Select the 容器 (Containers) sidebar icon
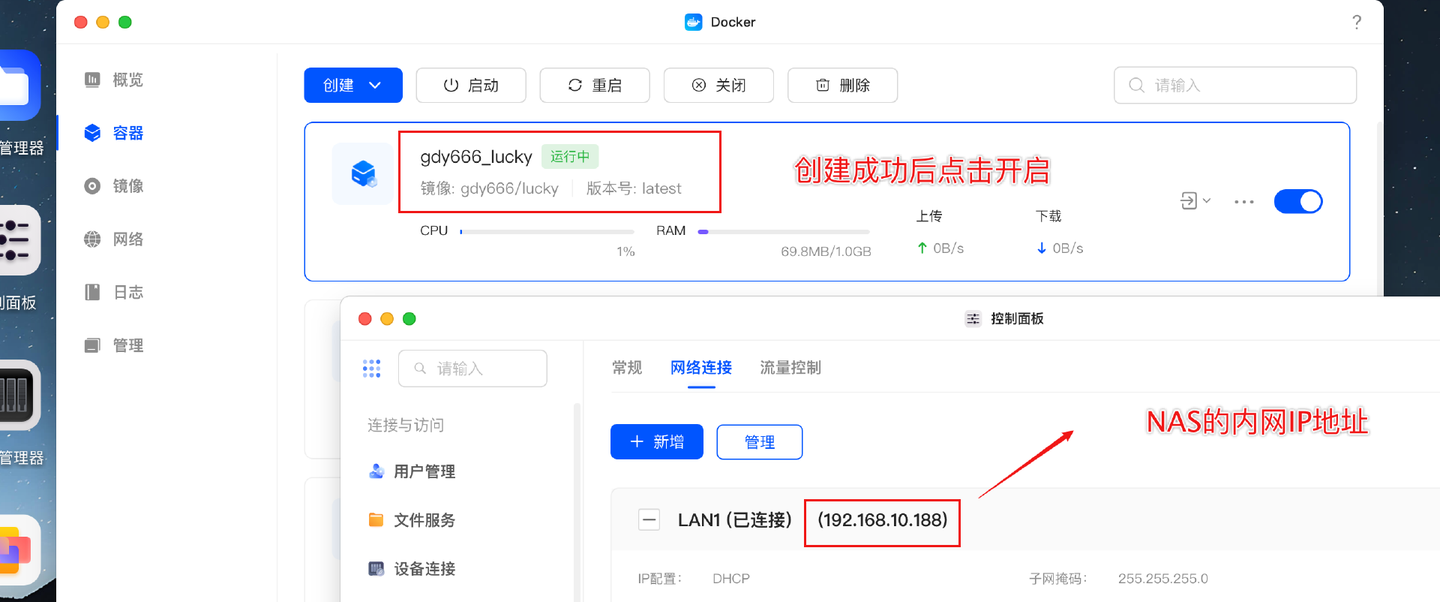The width and height of the screenshot is (1440, 602). click(x=120, y=132)
